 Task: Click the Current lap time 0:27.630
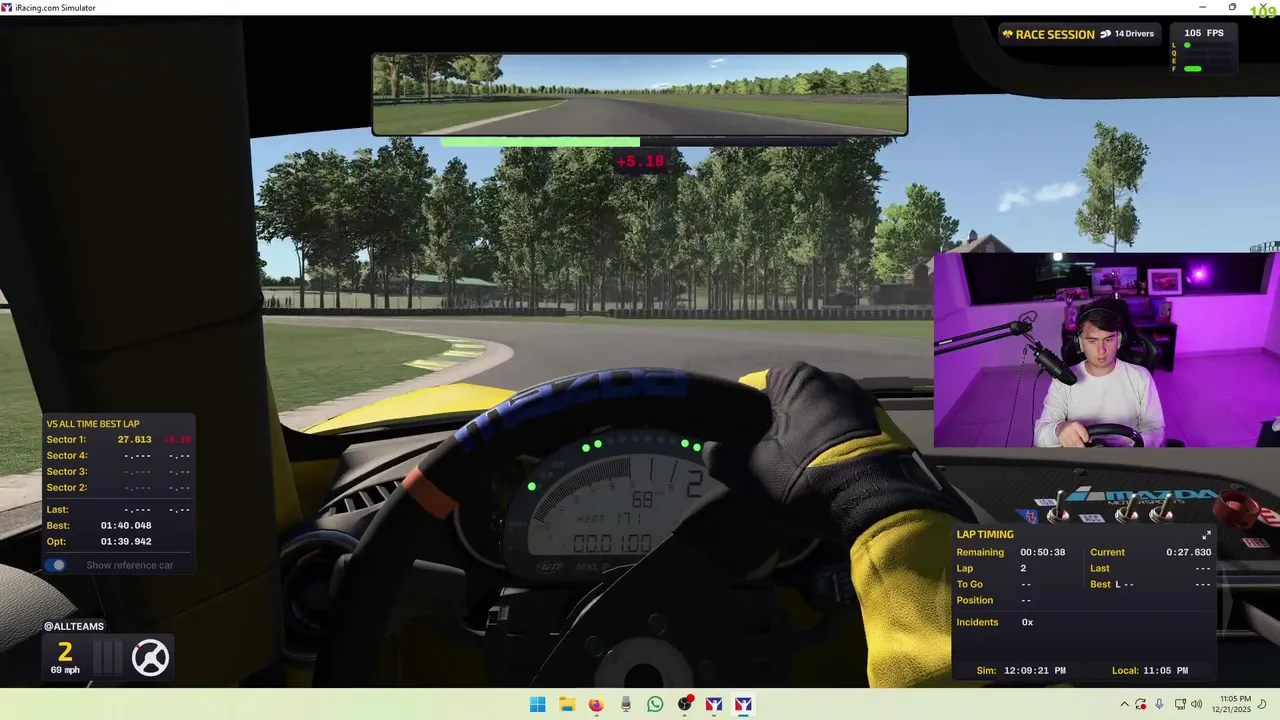click(x=1188, y=552)
